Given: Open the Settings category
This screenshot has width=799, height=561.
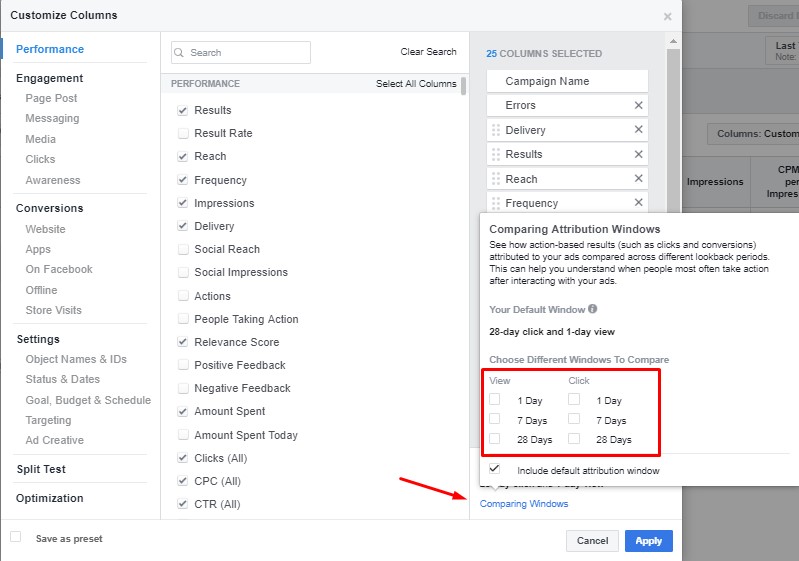Looking at the screenshot, I should tap(38, 339).
